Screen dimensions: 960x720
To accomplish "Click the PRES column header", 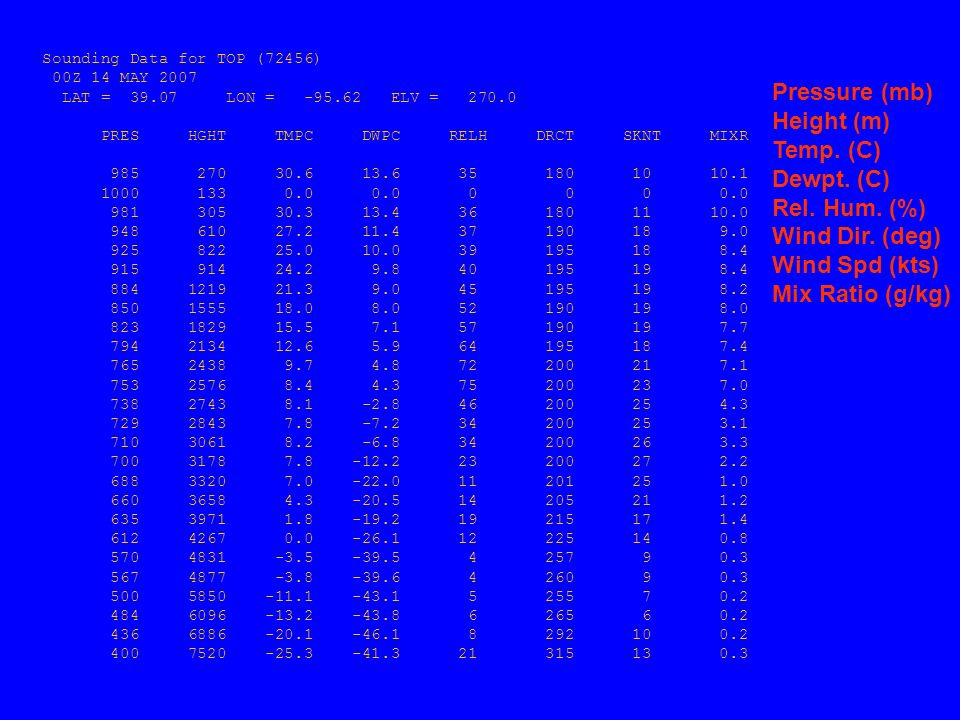I will tap(120, 136).
